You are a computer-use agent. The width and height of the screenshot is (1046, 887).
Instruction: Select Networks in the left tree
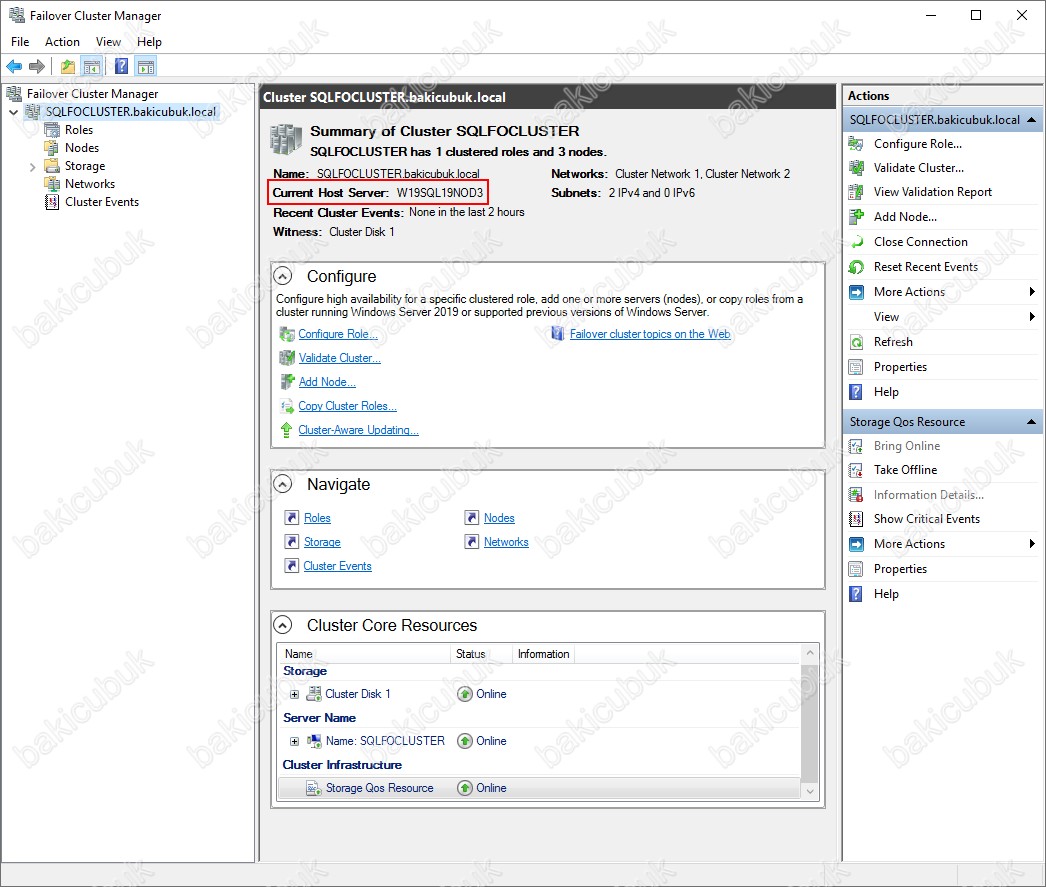point(89,184)
